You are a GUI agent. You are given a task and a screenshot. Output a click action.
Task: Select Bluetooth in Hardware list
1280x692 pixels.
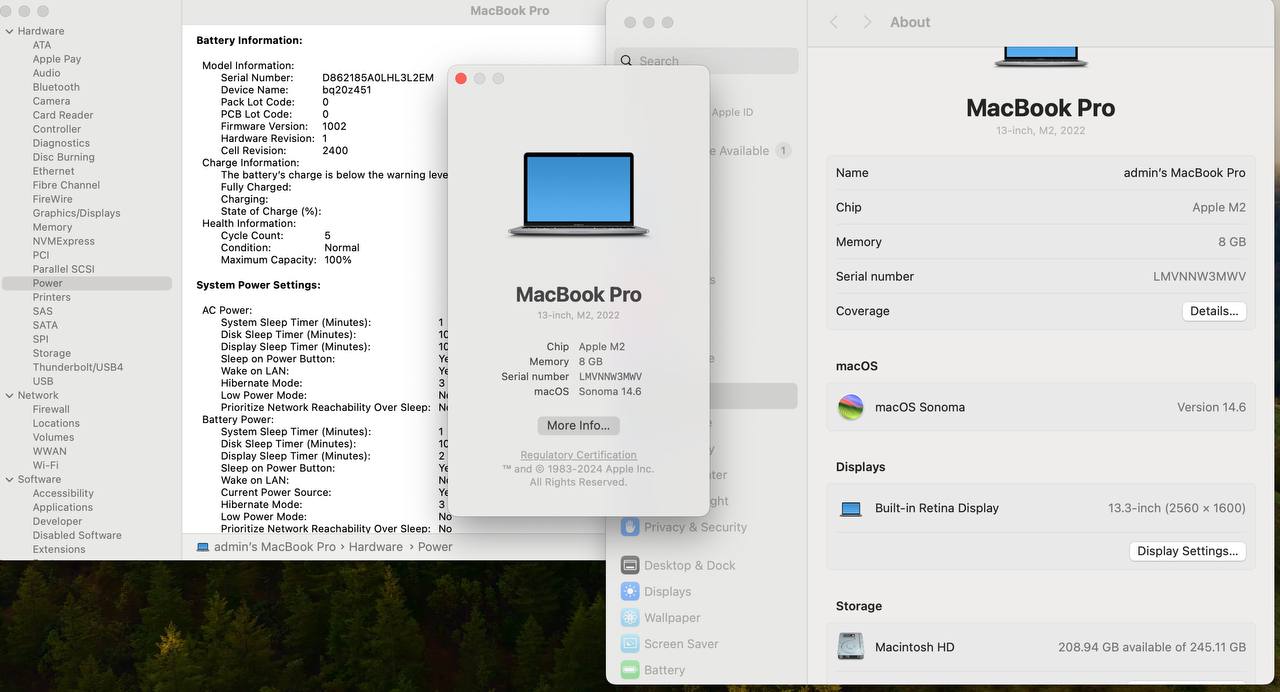click(x=56, y=87)
